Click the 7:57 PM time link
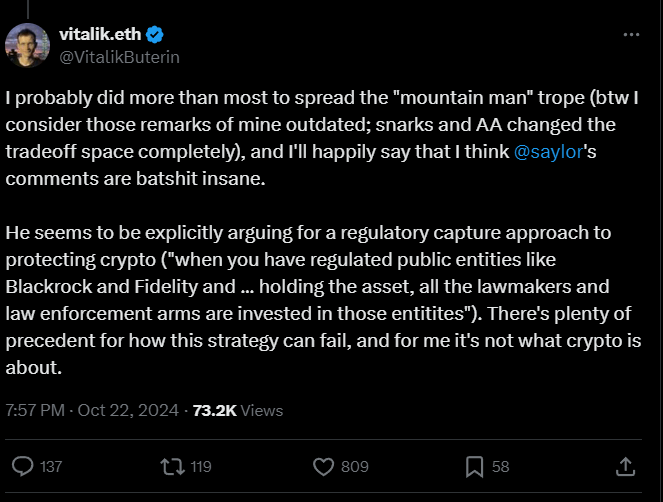Image resolution: width=663 pixels, height=502 pixels. 38,410
